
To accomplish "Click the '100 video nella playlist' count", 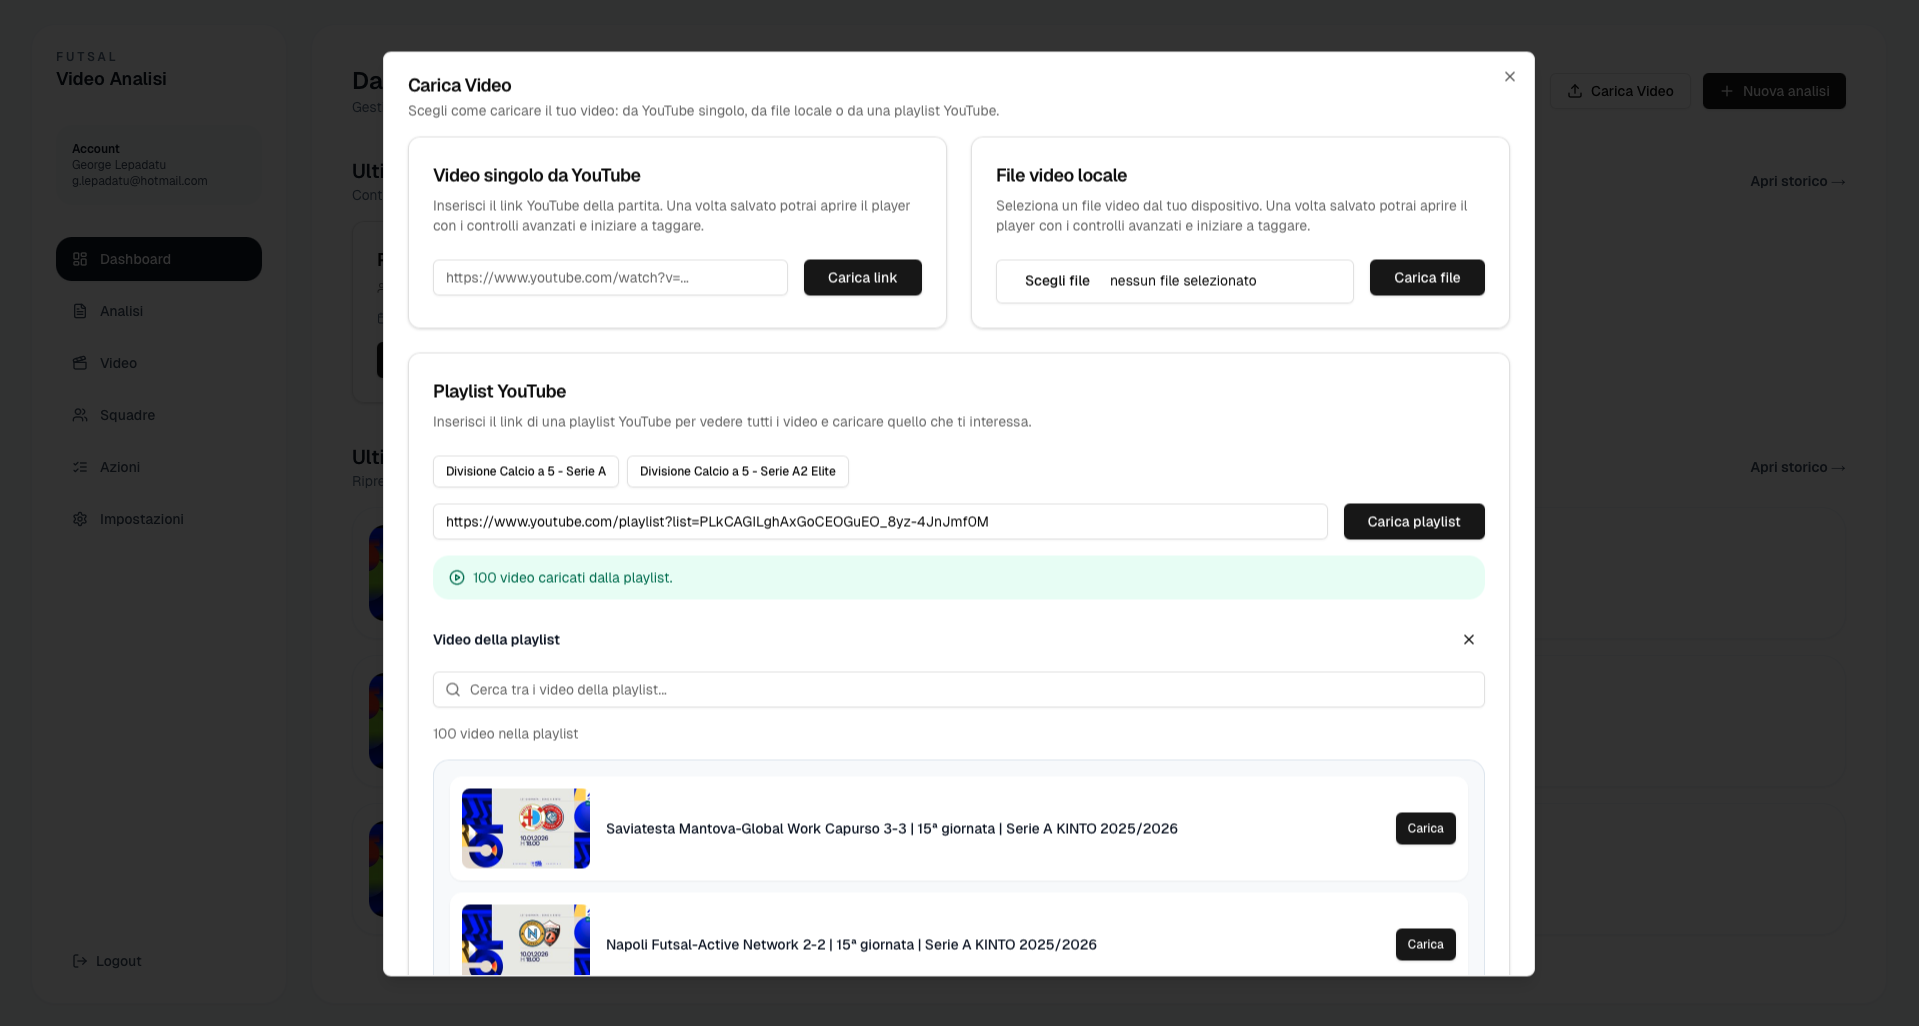I will [506, 734].
